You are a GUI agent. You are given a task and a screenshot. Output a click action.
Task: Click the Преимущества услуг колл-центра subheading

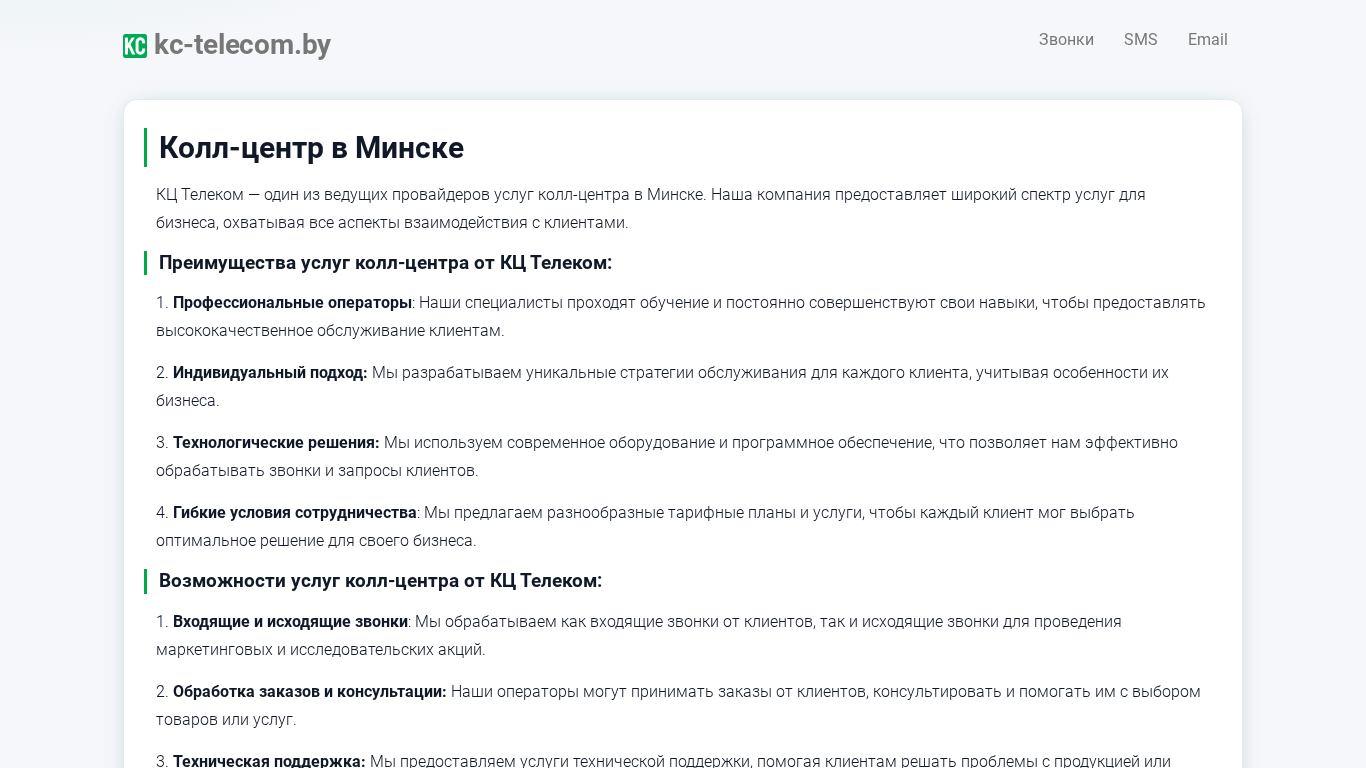click(385, 263)
